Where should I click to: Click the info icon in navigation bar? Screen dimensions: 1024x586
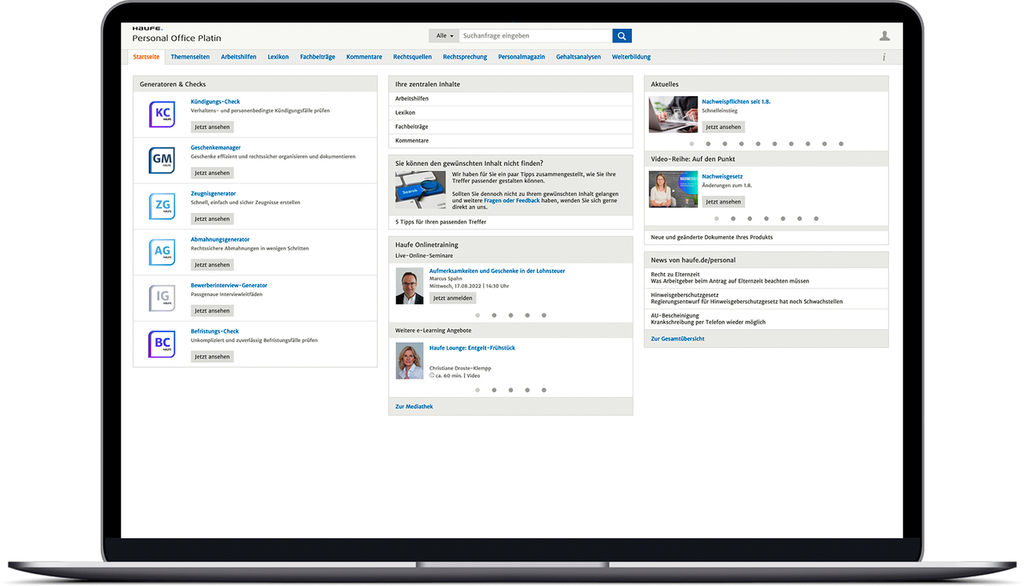click(884, 57)
